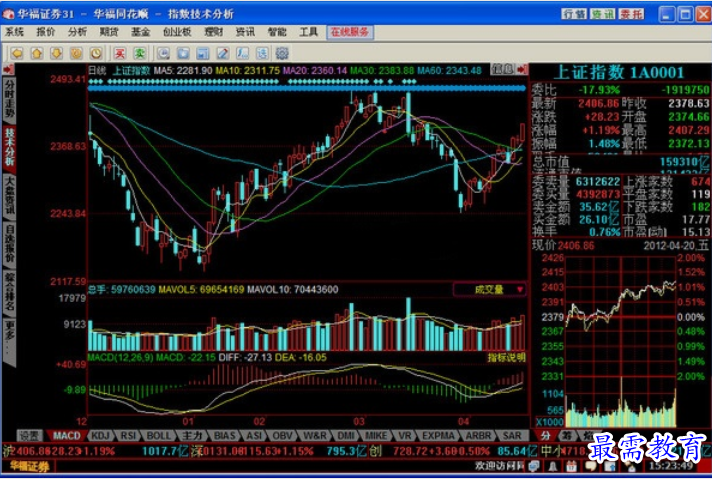Click the monitor icon left of the bell
Viewport: 712px width, 479px height.
point(534,466)
